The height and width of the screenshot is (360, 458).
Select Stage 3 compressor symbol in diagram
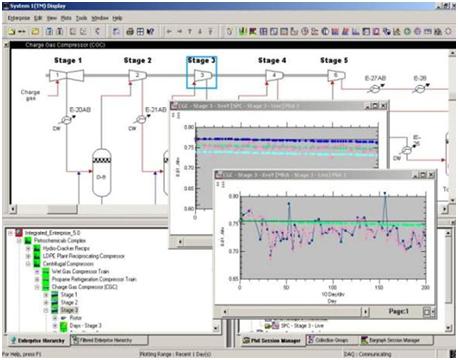[x=202, y=76]
